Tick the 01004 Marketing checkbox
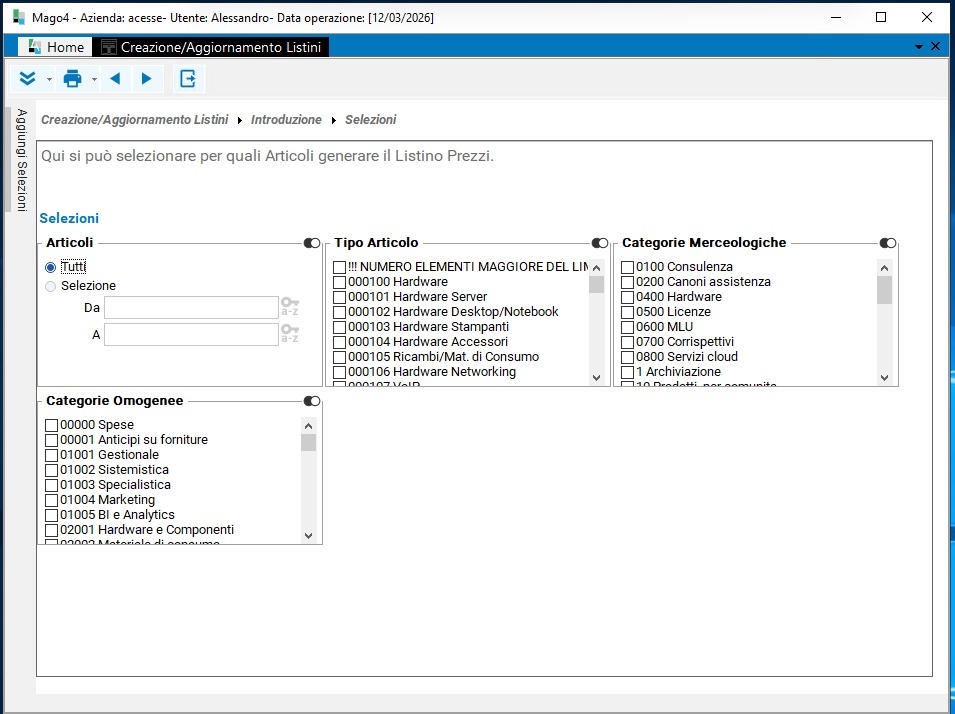 [52, 500]
